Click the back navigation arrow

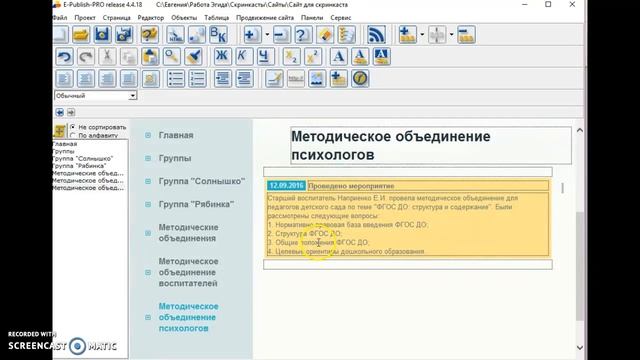(x=60, y=112)
